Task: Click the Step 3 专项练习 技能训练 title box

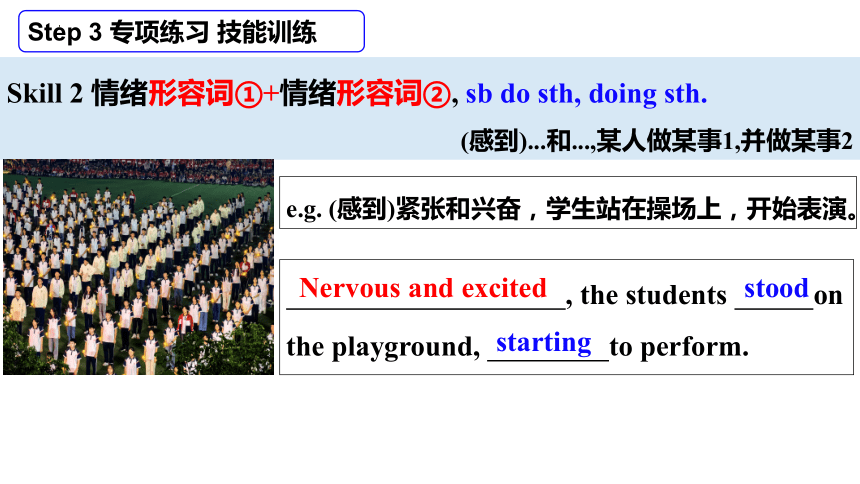Action: tap(191, 31)
